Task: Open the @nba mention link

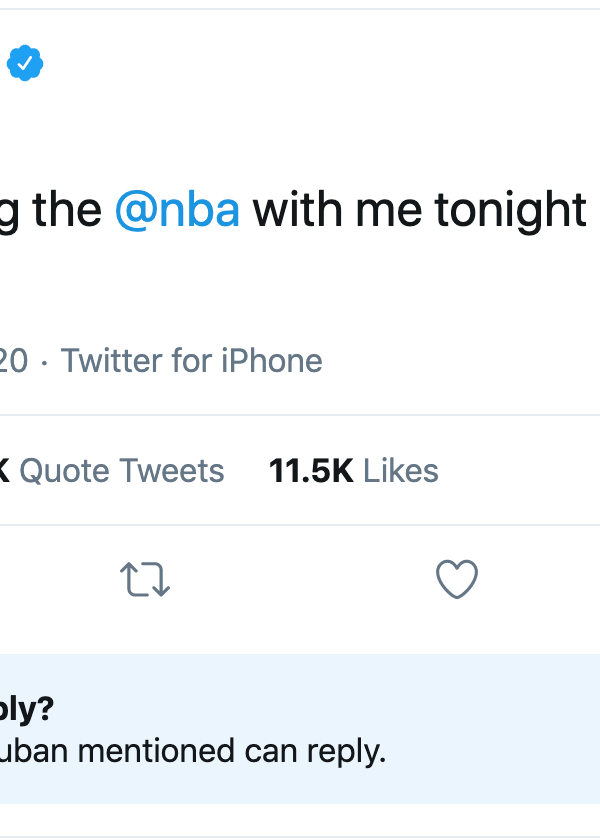Action: click(x=177, y=211)
